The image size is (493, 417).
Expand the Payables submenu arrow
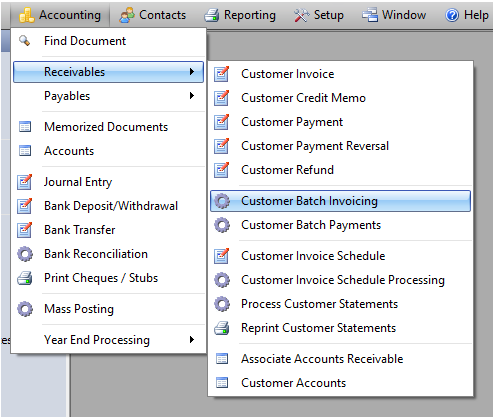click(x=192, y=96)
